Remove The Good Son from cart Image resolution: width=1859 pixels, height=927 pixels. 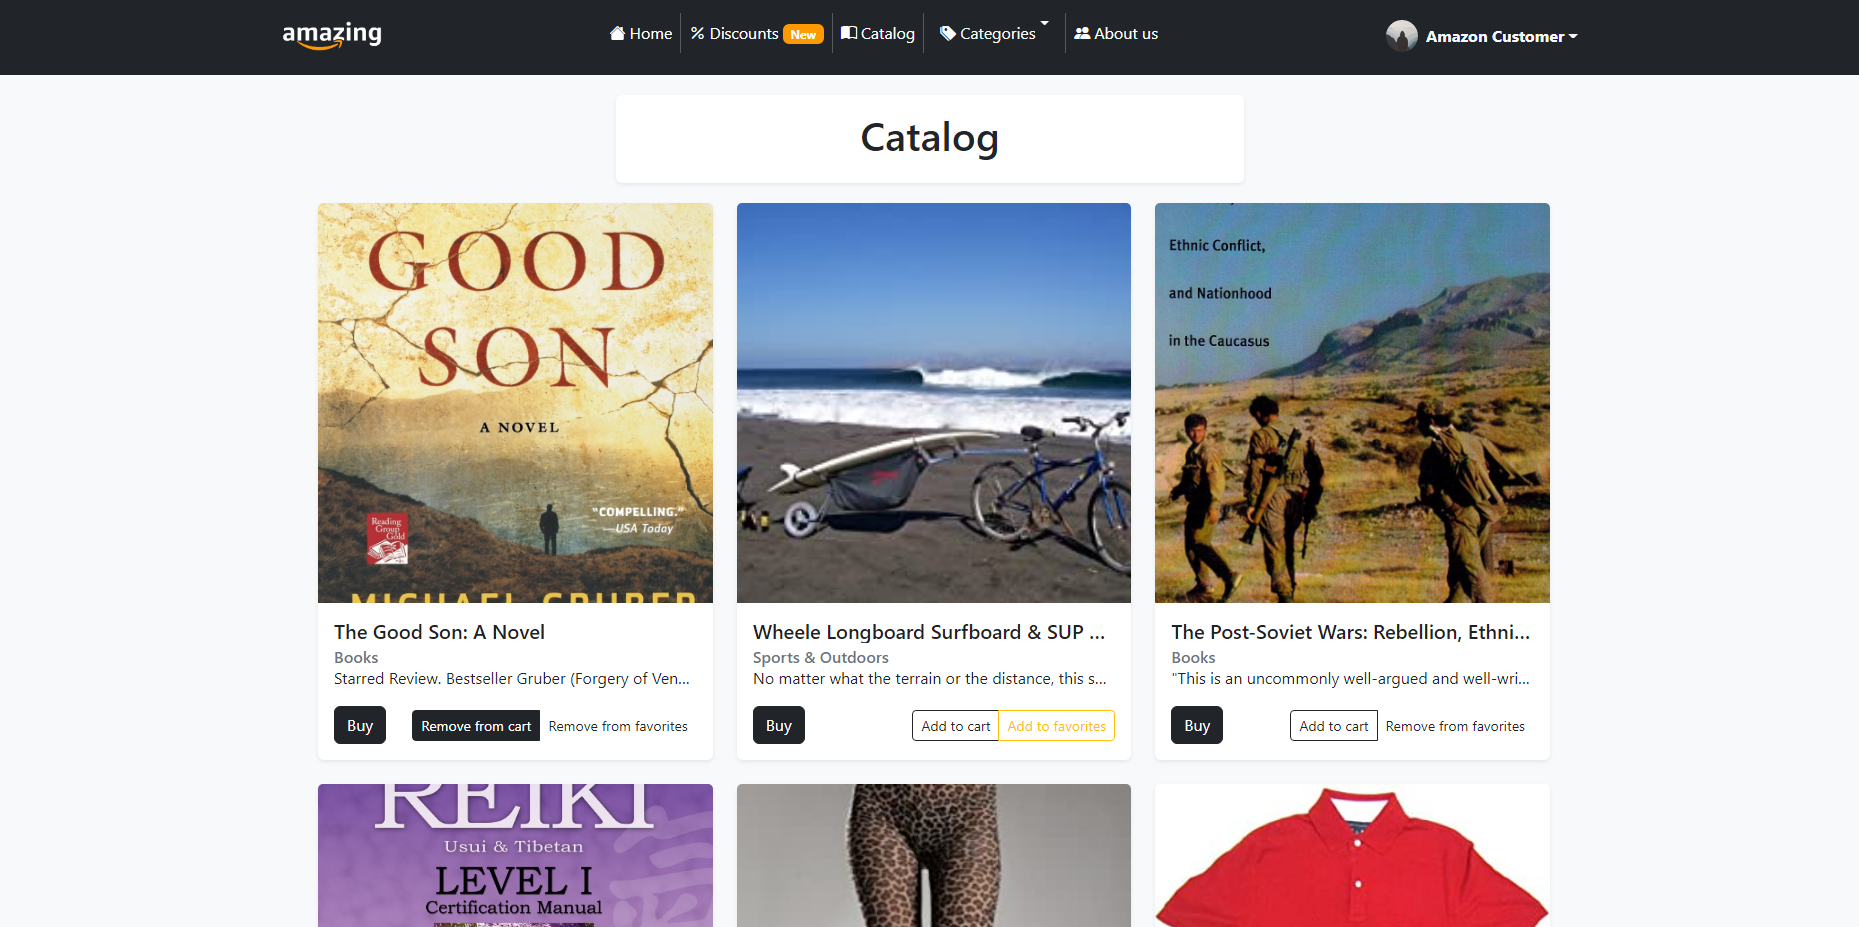476,726
